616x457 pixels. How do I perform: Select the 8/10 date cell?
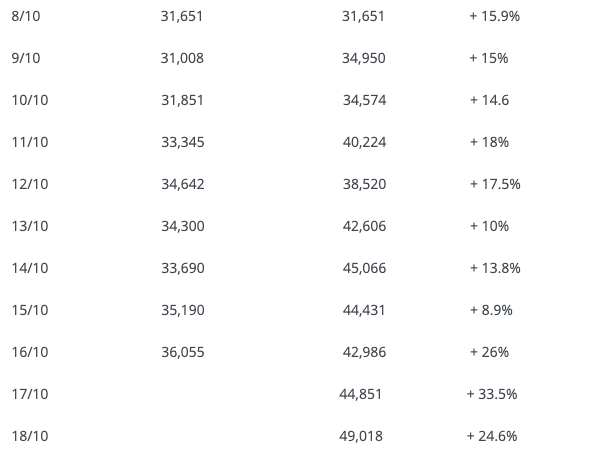click(26, 16)
